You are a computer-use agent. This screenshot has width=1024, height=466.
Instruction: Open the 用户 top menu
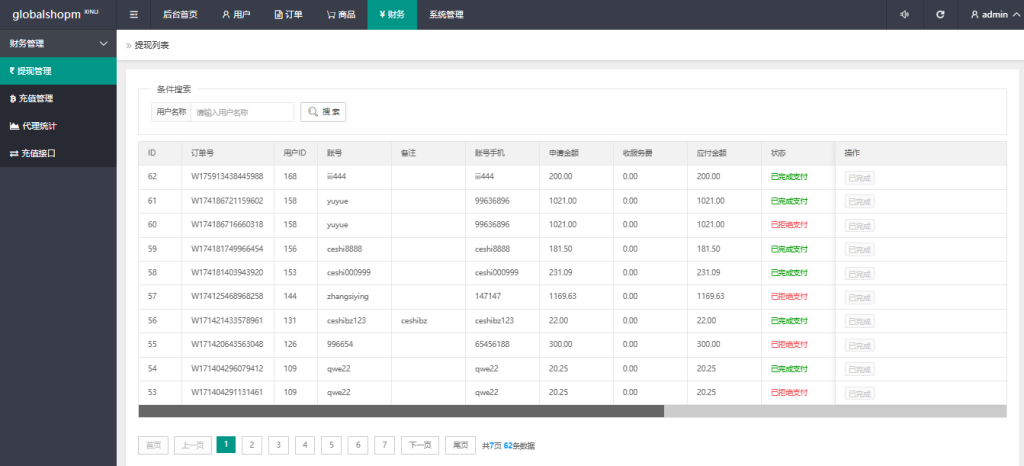236,15
